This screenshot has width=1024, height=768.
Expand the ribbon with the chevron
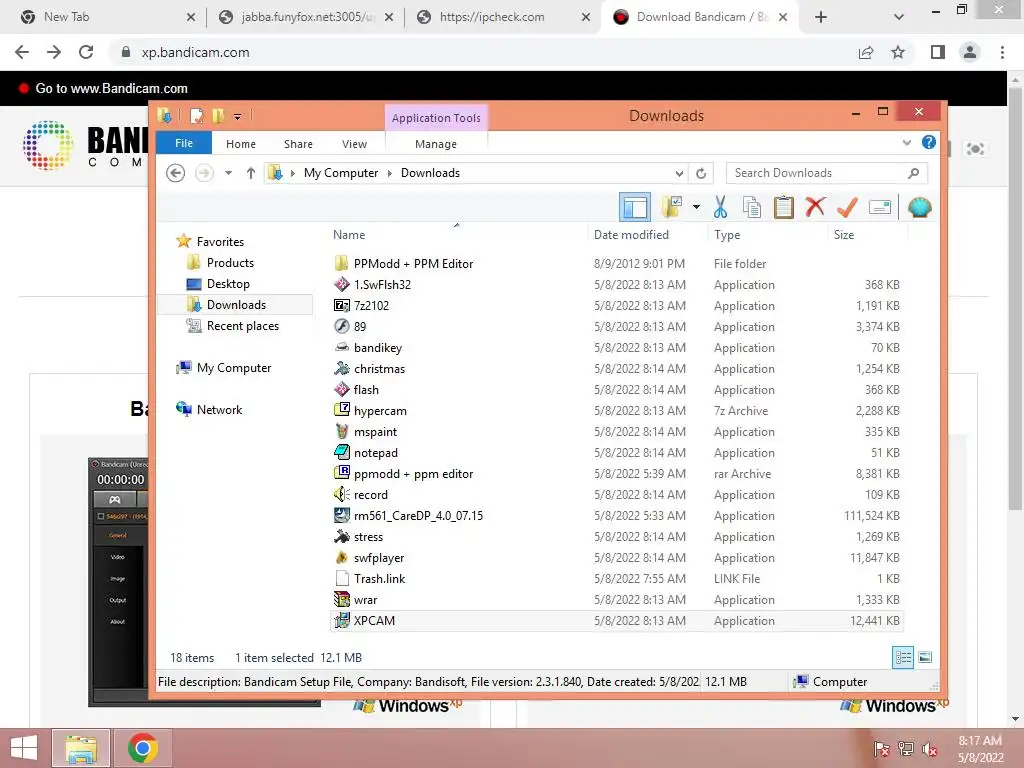(906, 142)
